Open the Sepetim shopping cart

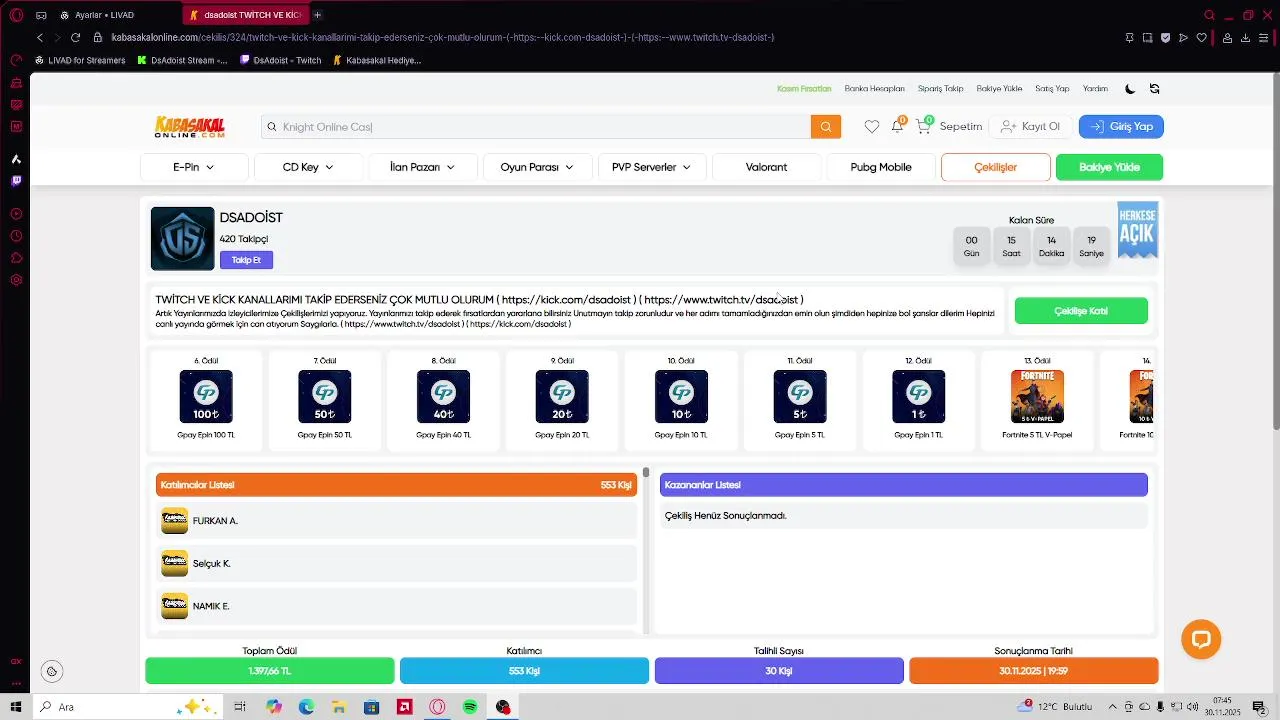tap(949, 127)
